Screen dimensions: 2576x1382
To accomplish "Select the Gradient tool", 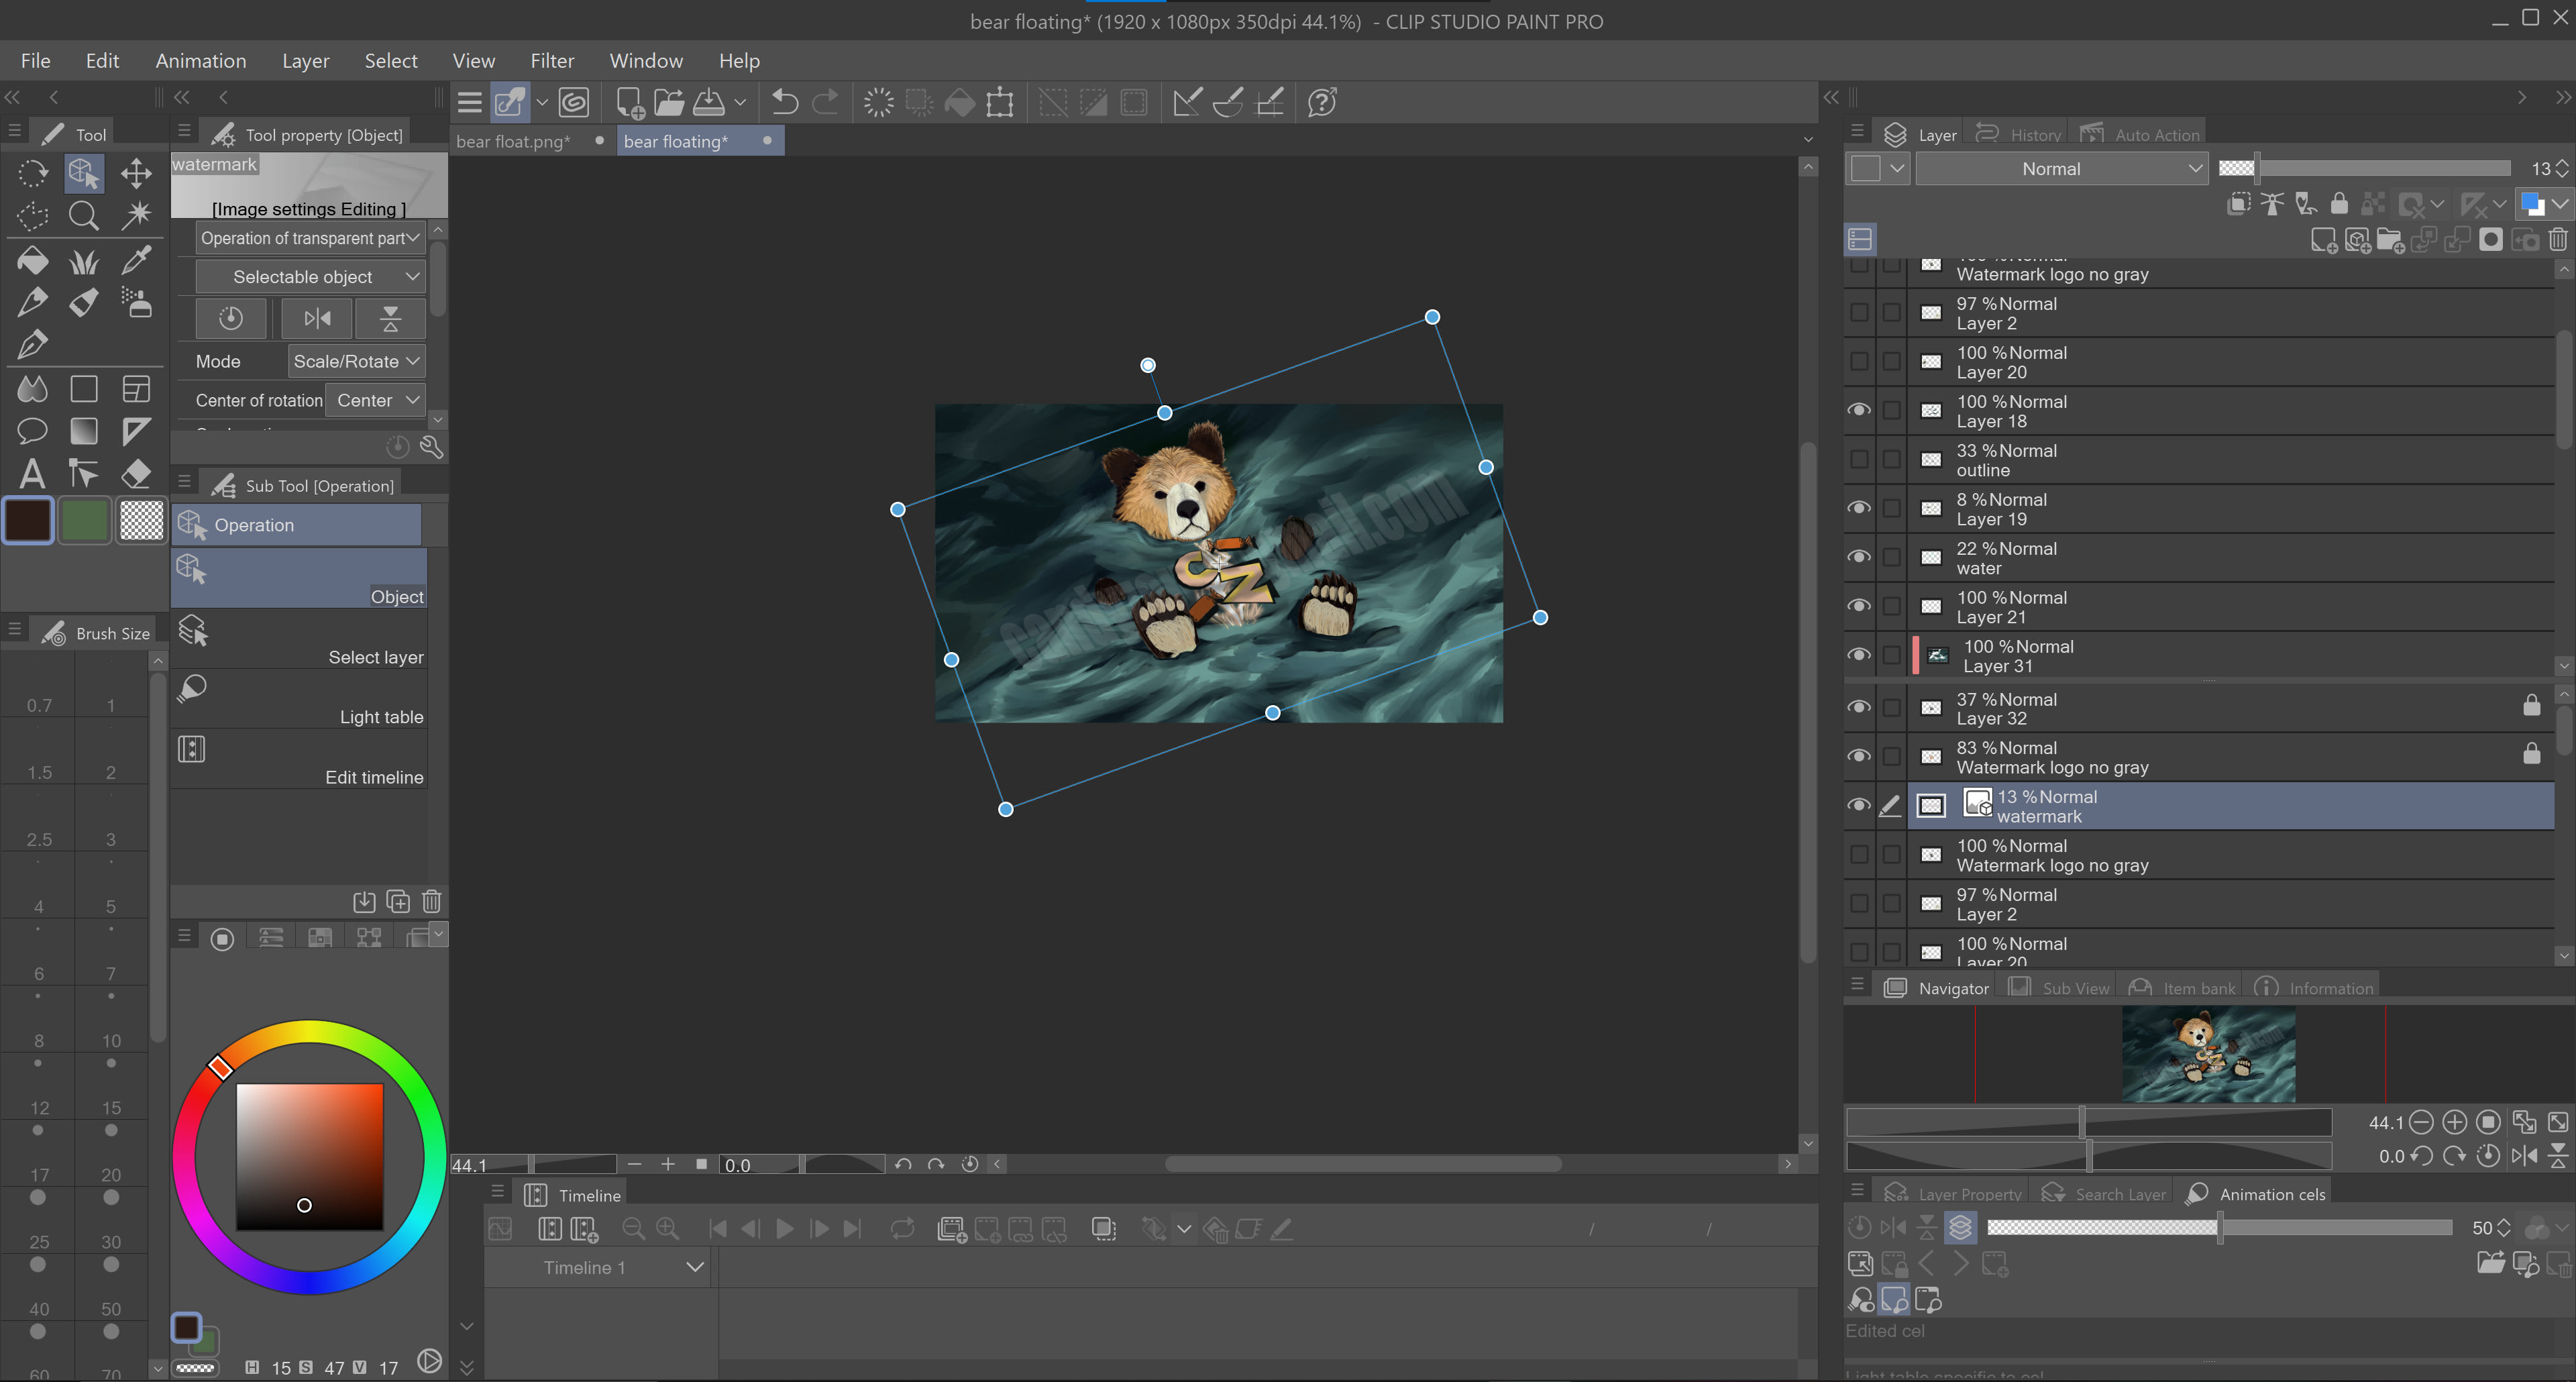I will [84, 431].
